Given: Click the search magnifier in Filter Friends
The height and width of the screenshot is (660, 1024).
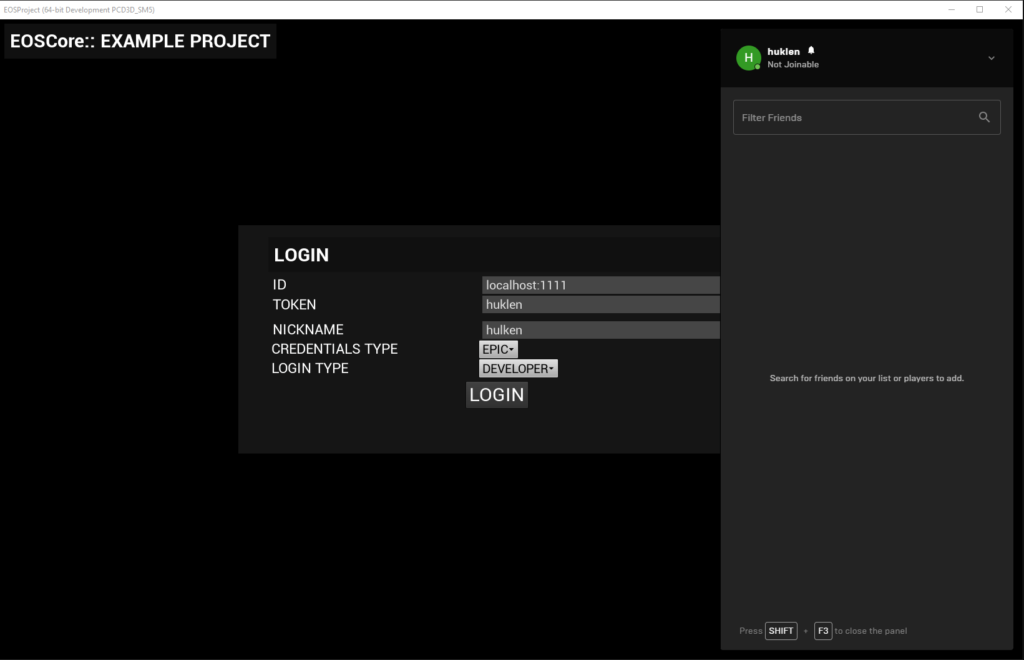Looking at the screenshot, I should (984, 118).
